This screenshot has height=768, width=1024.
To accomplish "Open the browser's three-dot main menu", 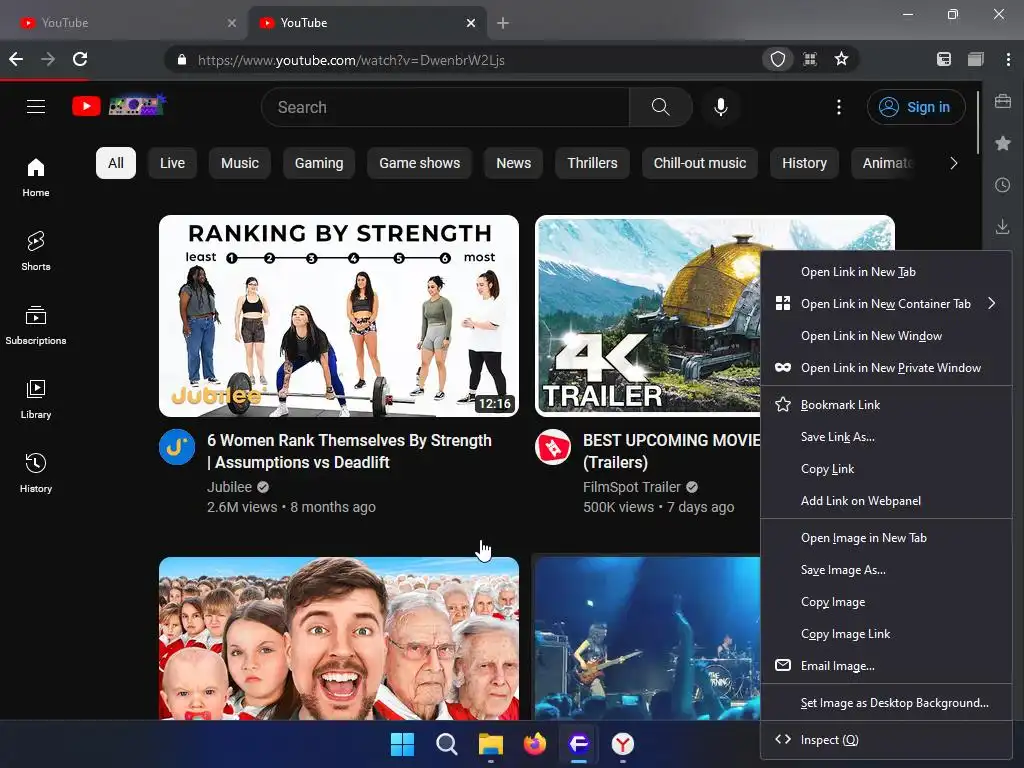I will pos(1008,59).
